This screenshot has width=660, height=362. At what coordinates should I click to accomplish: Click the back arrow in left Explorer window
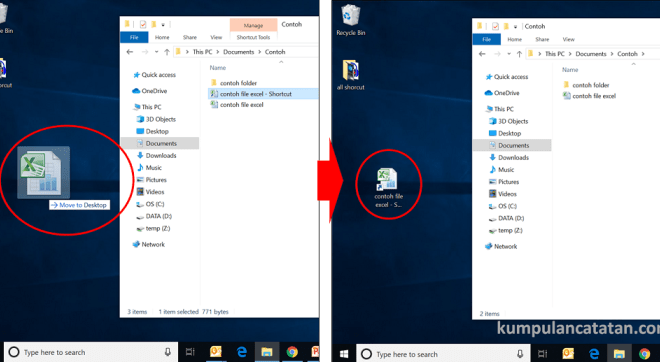pyautogui.click(x=130, y=52)
